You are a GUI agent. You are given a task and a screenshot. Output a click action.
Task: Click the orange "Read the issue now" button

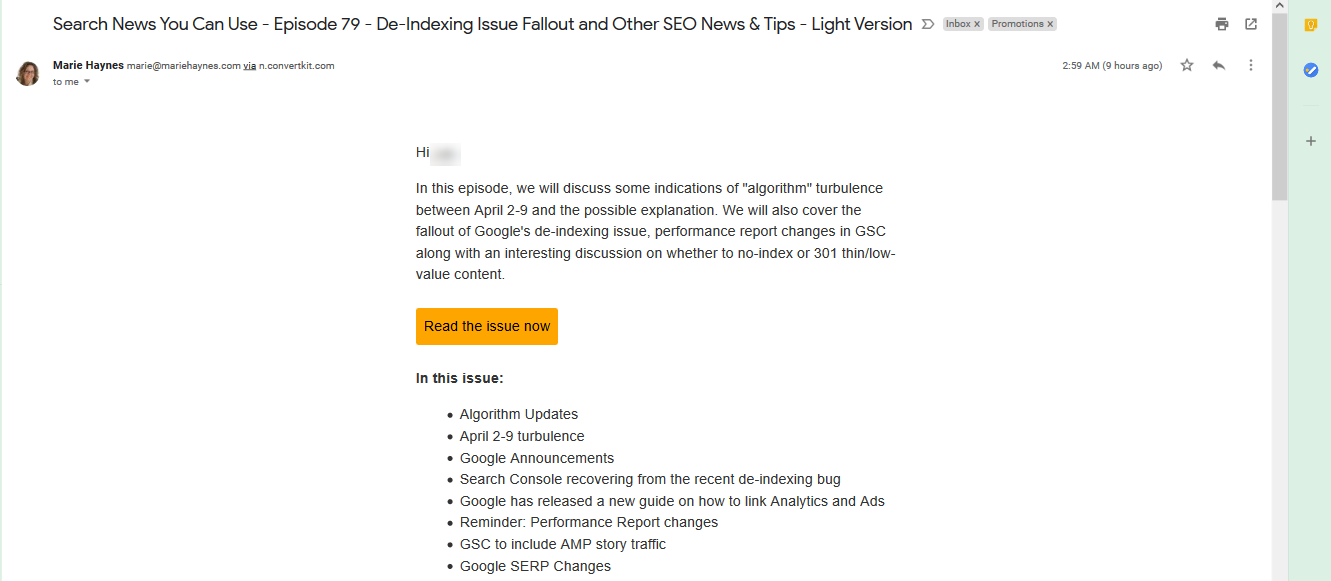point(487,326)
